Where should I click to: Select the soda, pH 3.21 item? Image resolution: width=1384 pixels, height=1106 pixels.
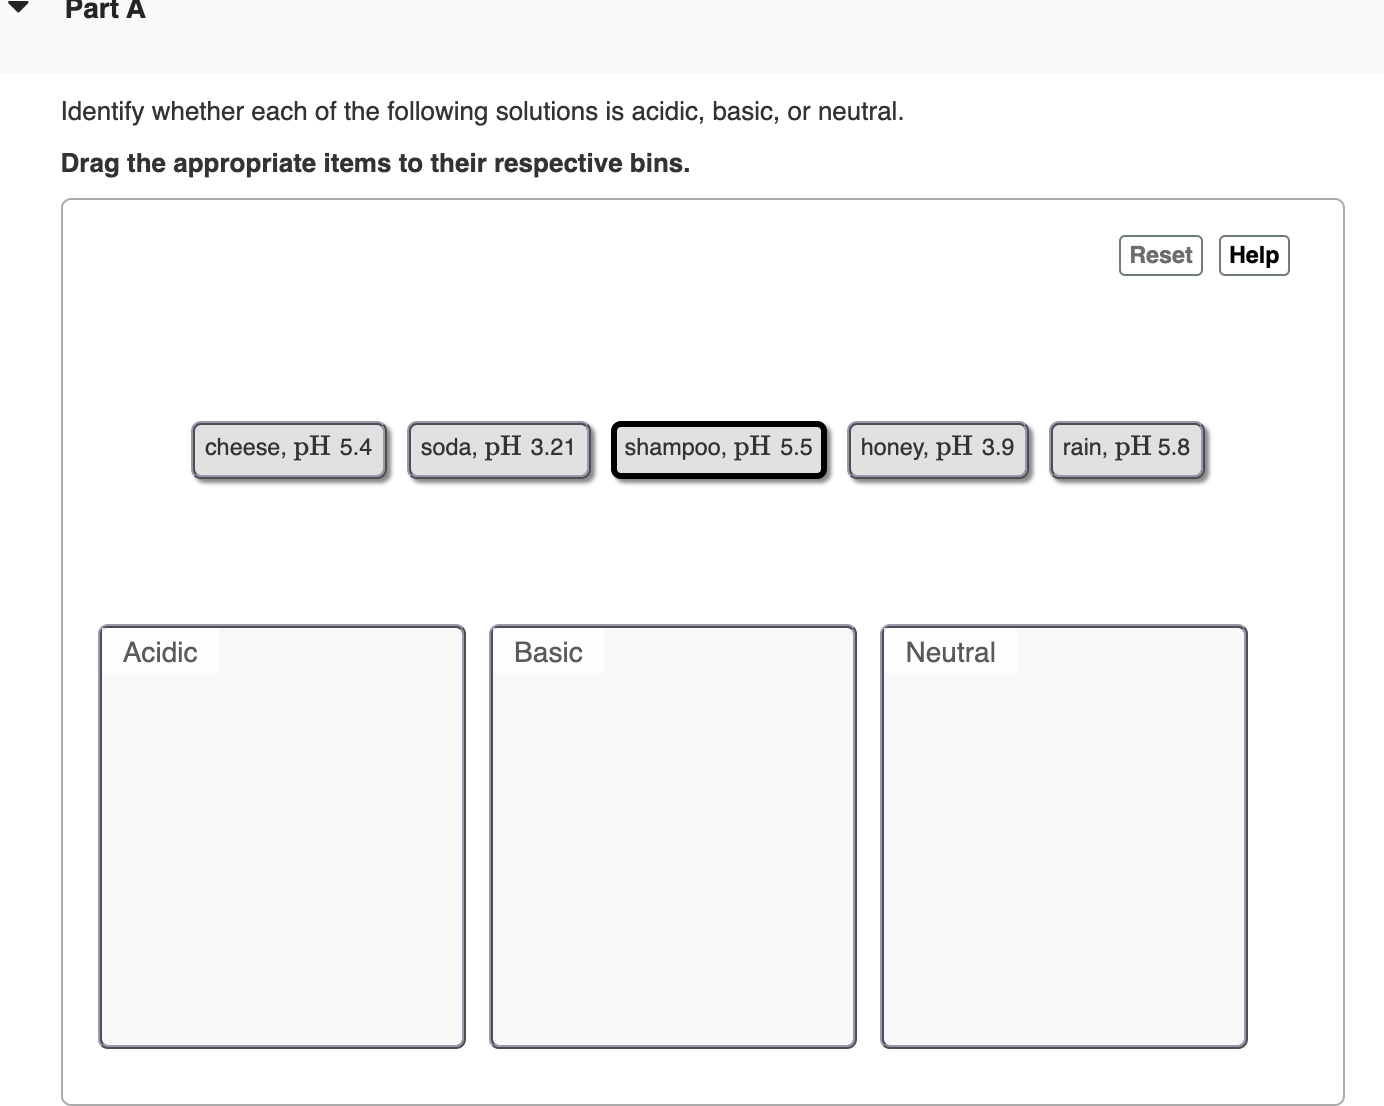point(498,449)
